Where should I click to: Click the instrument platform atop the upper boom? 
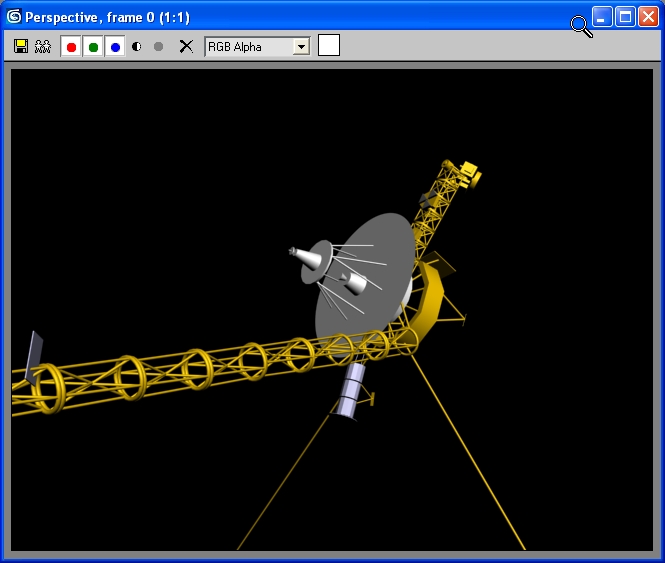tap(465, 172)
